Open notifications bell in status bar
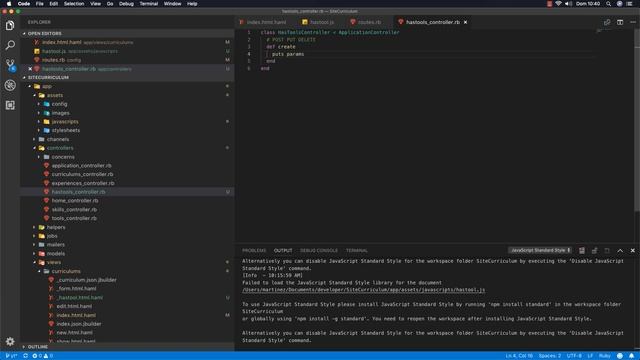 click(x=631, y=356)
